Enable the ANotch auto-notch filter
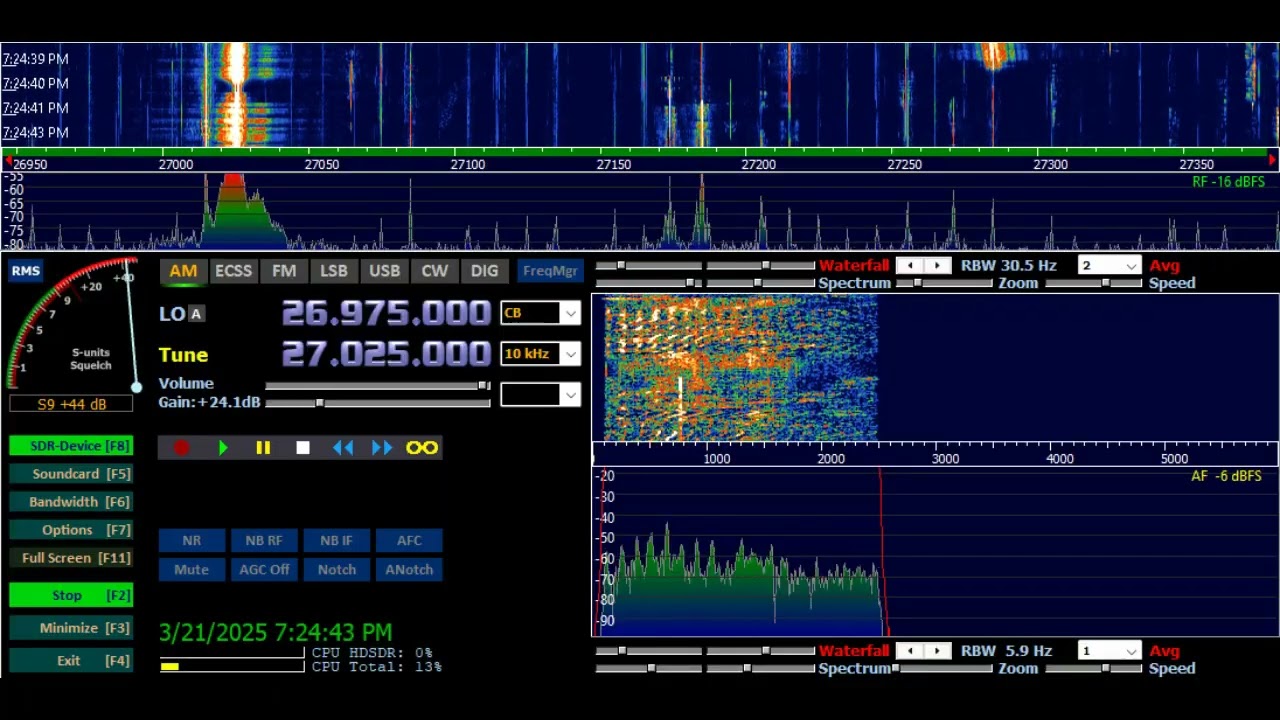This screenshot has height=720, width=1280. [x=409, y=570]
